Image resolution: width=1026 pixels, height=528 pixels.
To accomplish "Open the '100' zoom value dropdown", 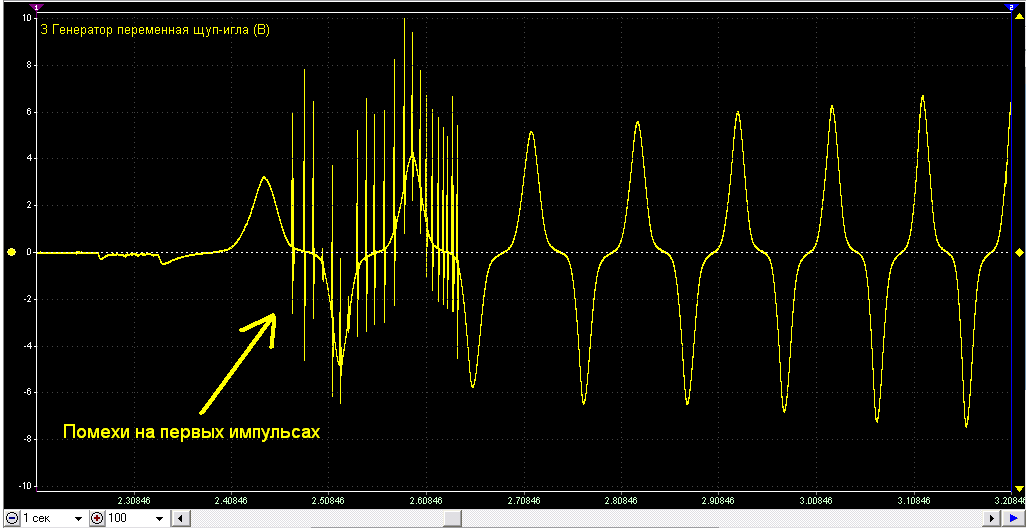I will (159, 519).
